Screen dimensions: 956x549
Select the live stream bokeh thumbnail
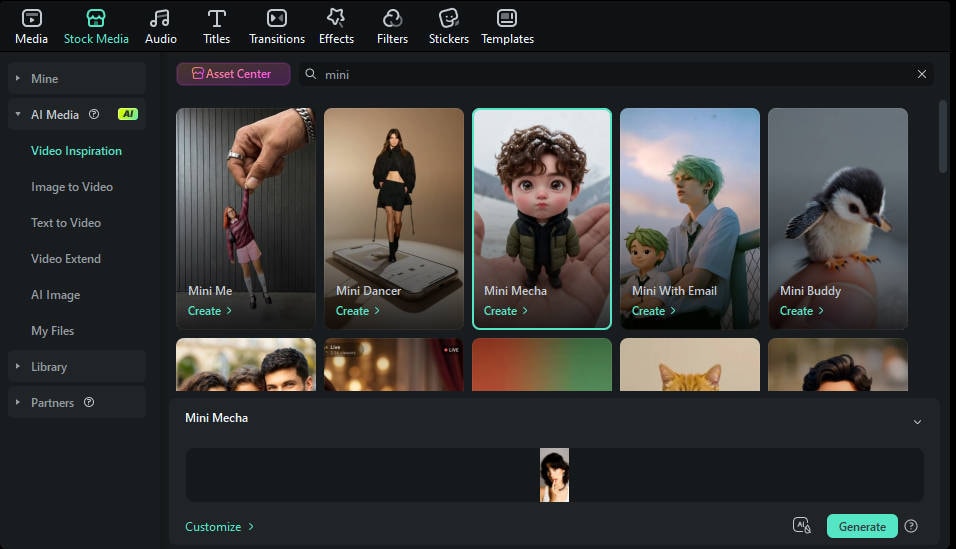[394, 365]
